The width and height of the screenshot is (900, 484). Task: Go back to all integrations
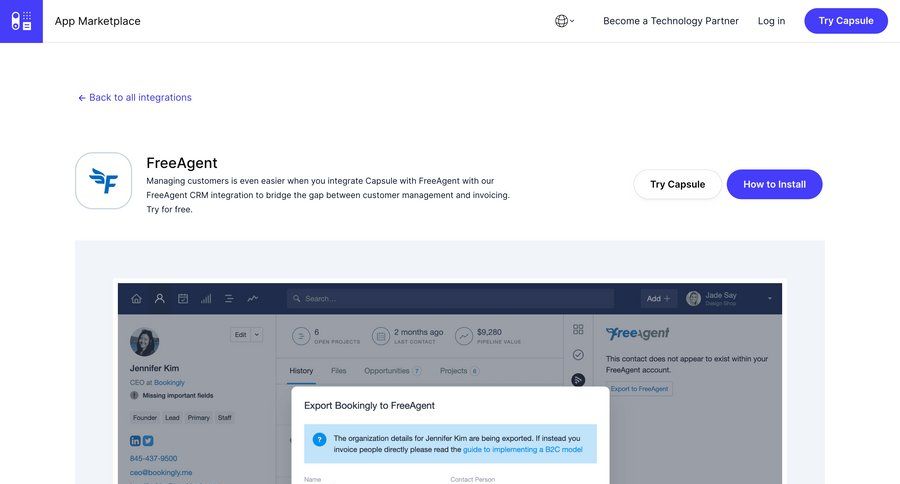[135, 98]
